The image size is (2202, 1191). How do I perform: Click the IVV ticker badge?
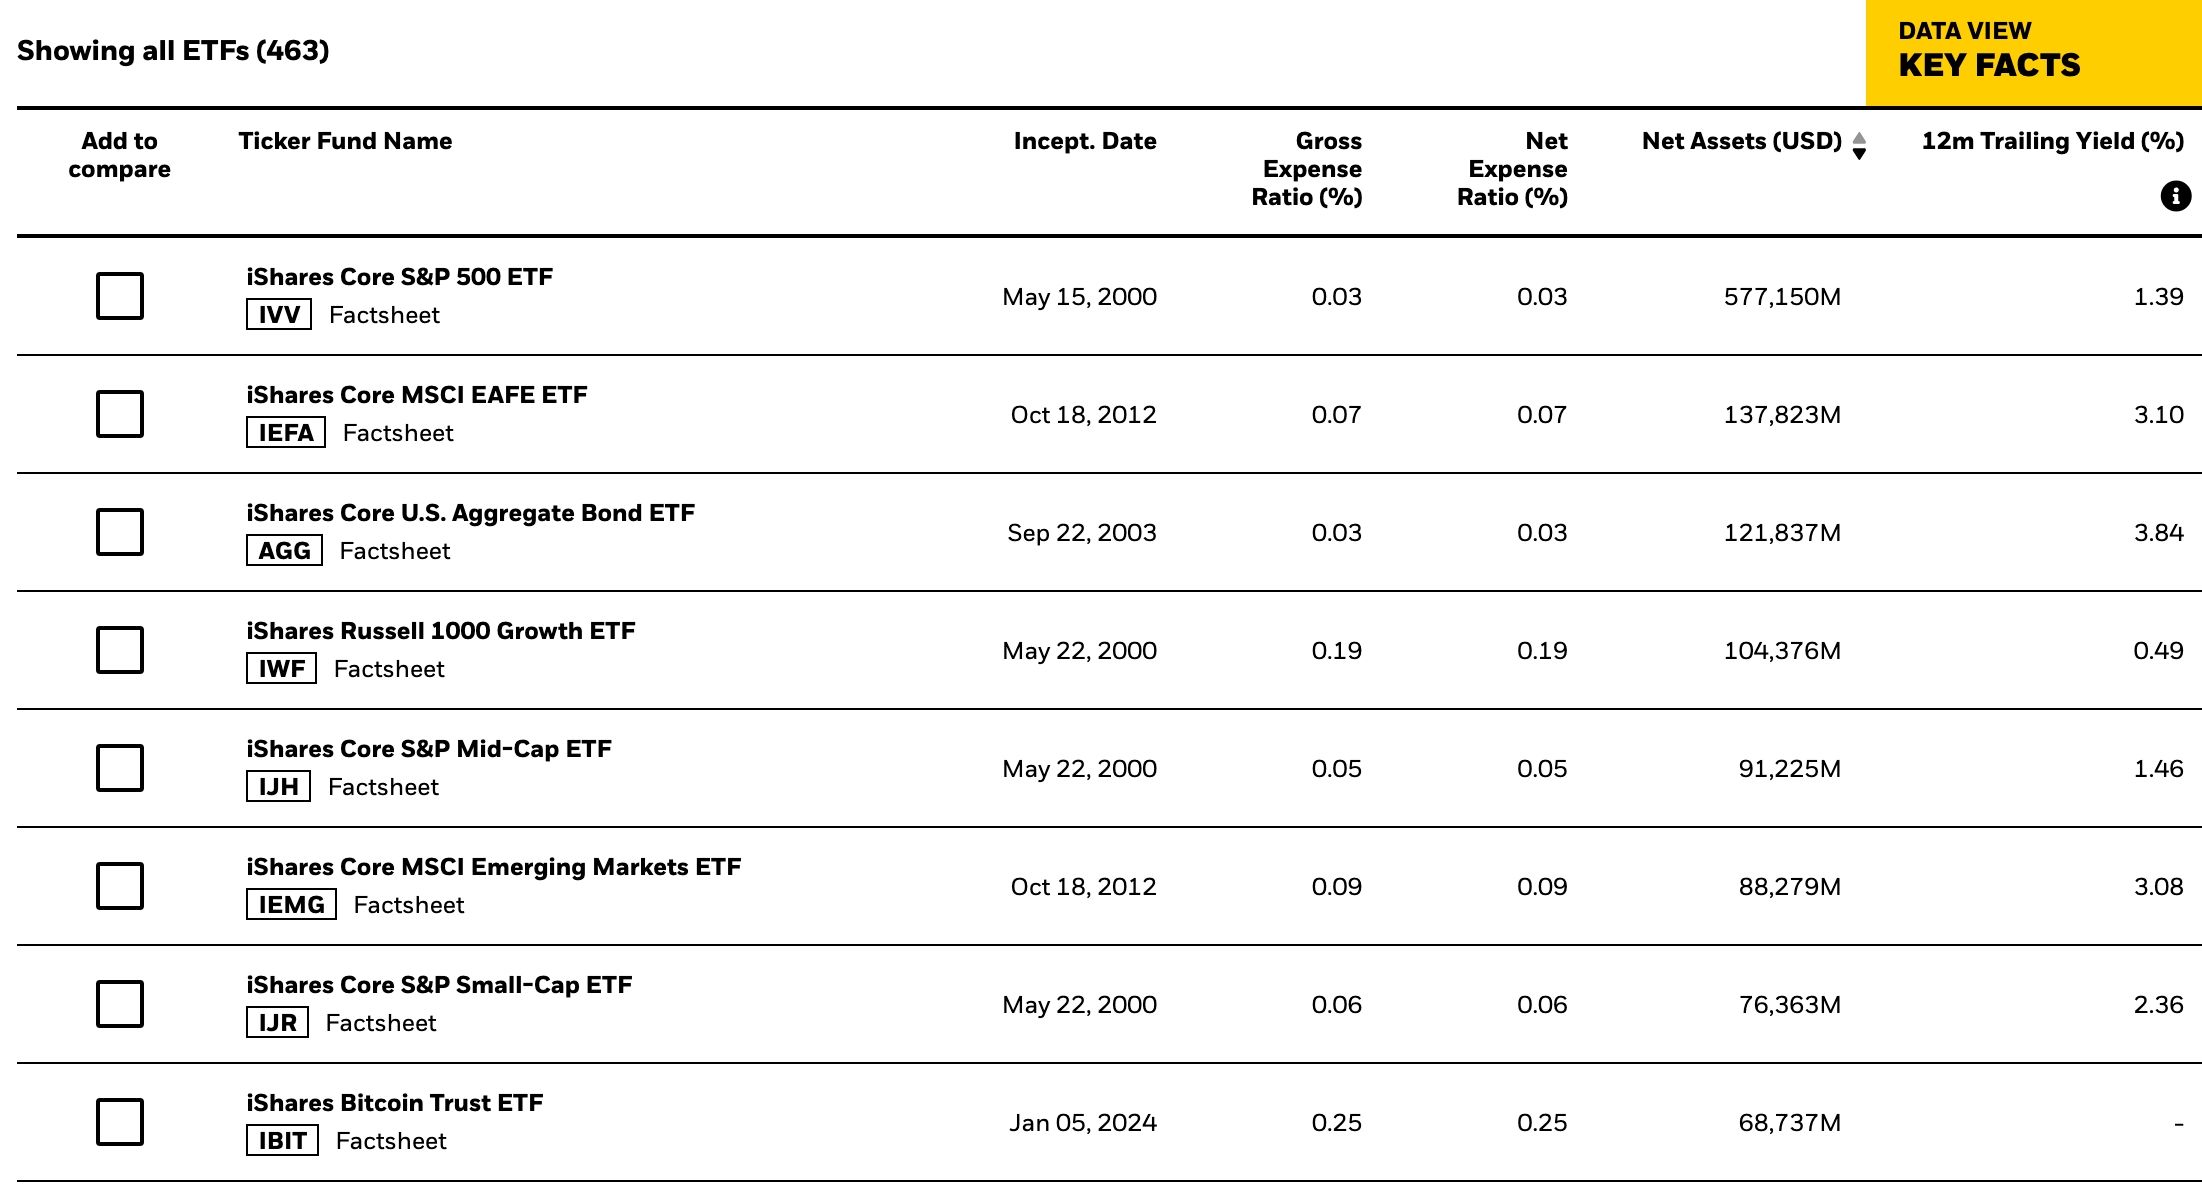[279, 315]
